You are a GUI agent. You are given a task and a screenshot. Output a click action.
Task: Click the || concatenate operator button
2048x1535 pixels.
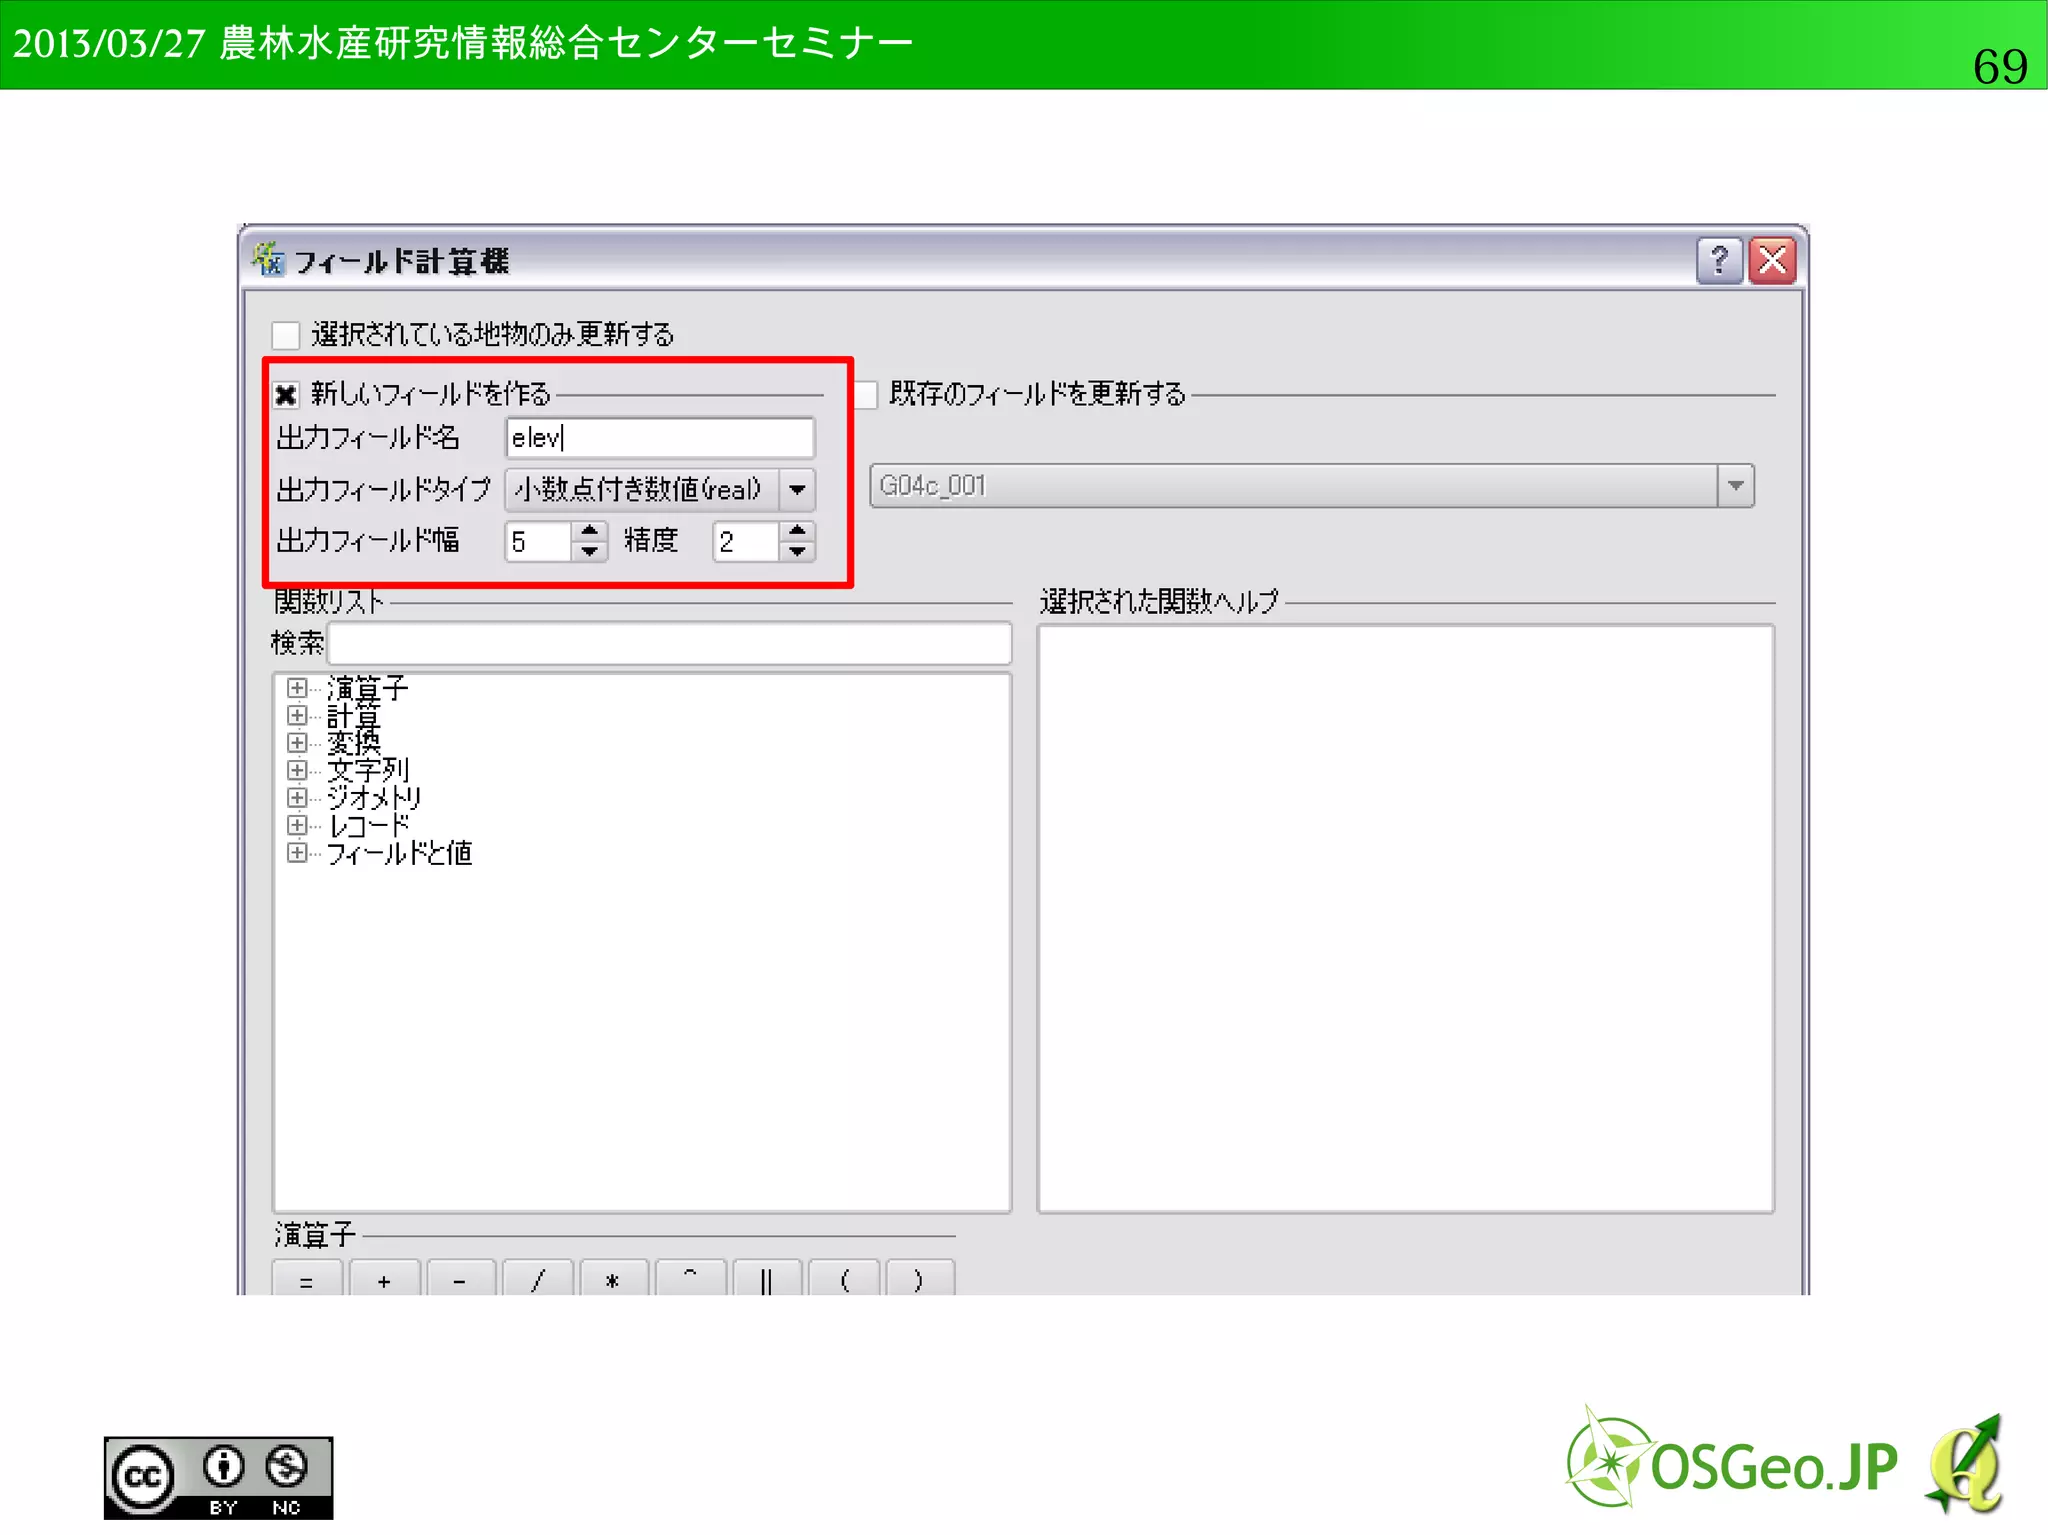point(767,1278)
